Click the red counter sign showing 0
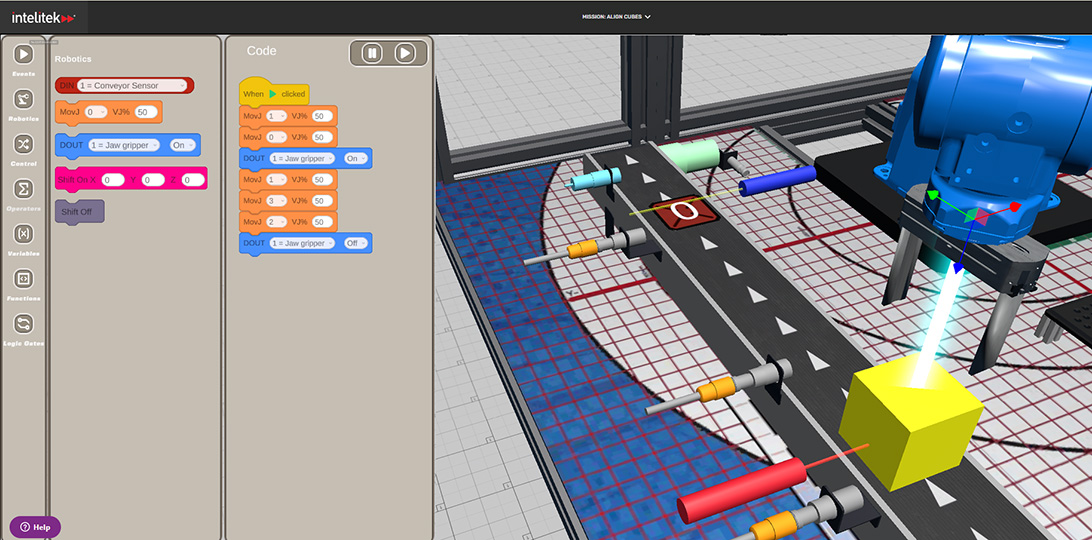This screenshot has height=540, width=1092. (x=685, y=211)
